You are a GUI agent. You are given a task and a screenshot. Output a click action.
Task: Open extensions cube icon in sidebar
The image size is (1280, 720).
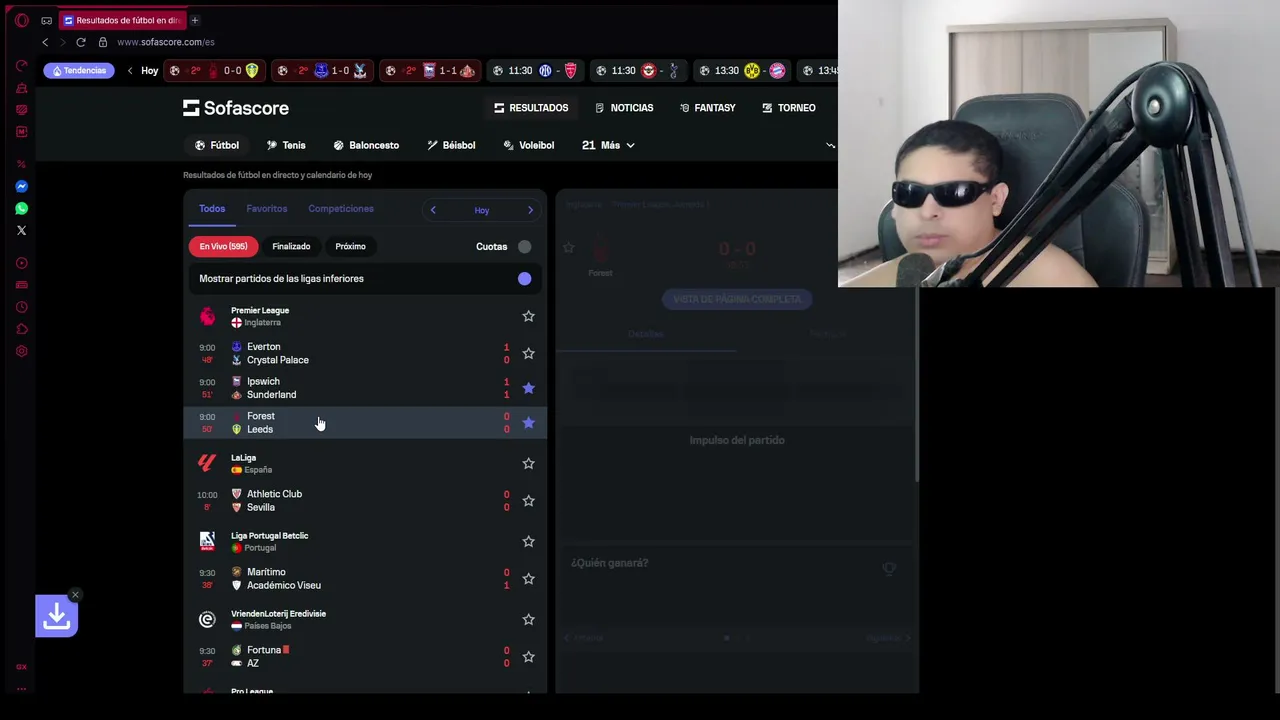[21, 329]
